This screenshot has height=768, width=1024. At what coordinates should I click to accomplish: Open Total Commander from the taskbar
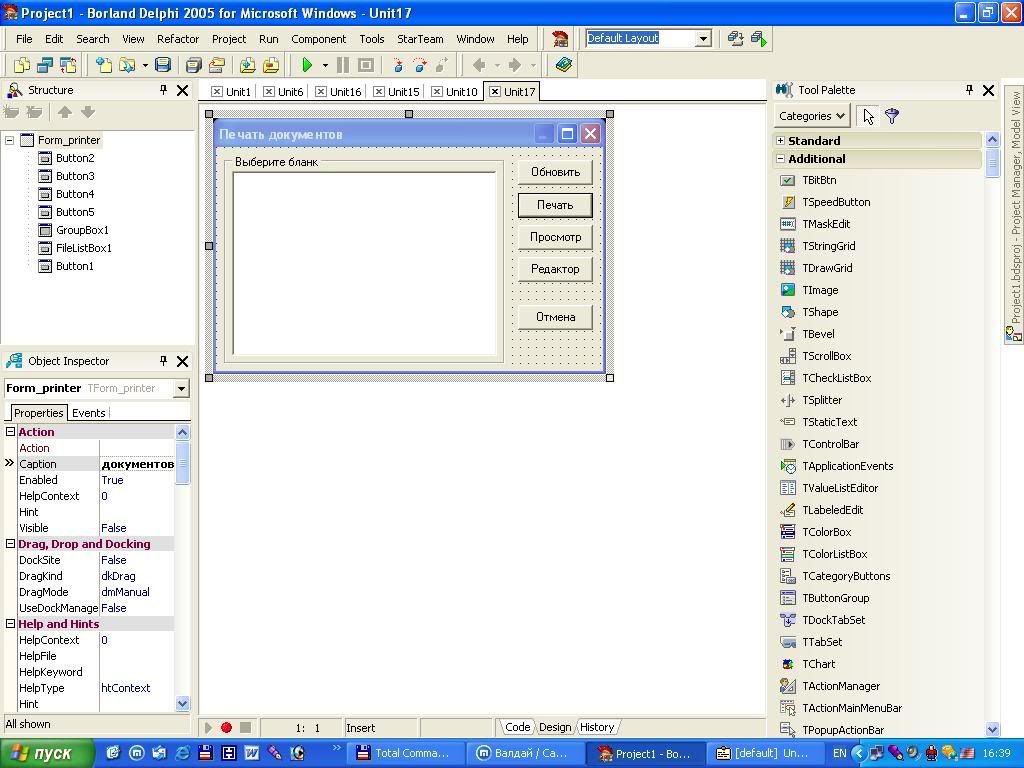point(404,754)
